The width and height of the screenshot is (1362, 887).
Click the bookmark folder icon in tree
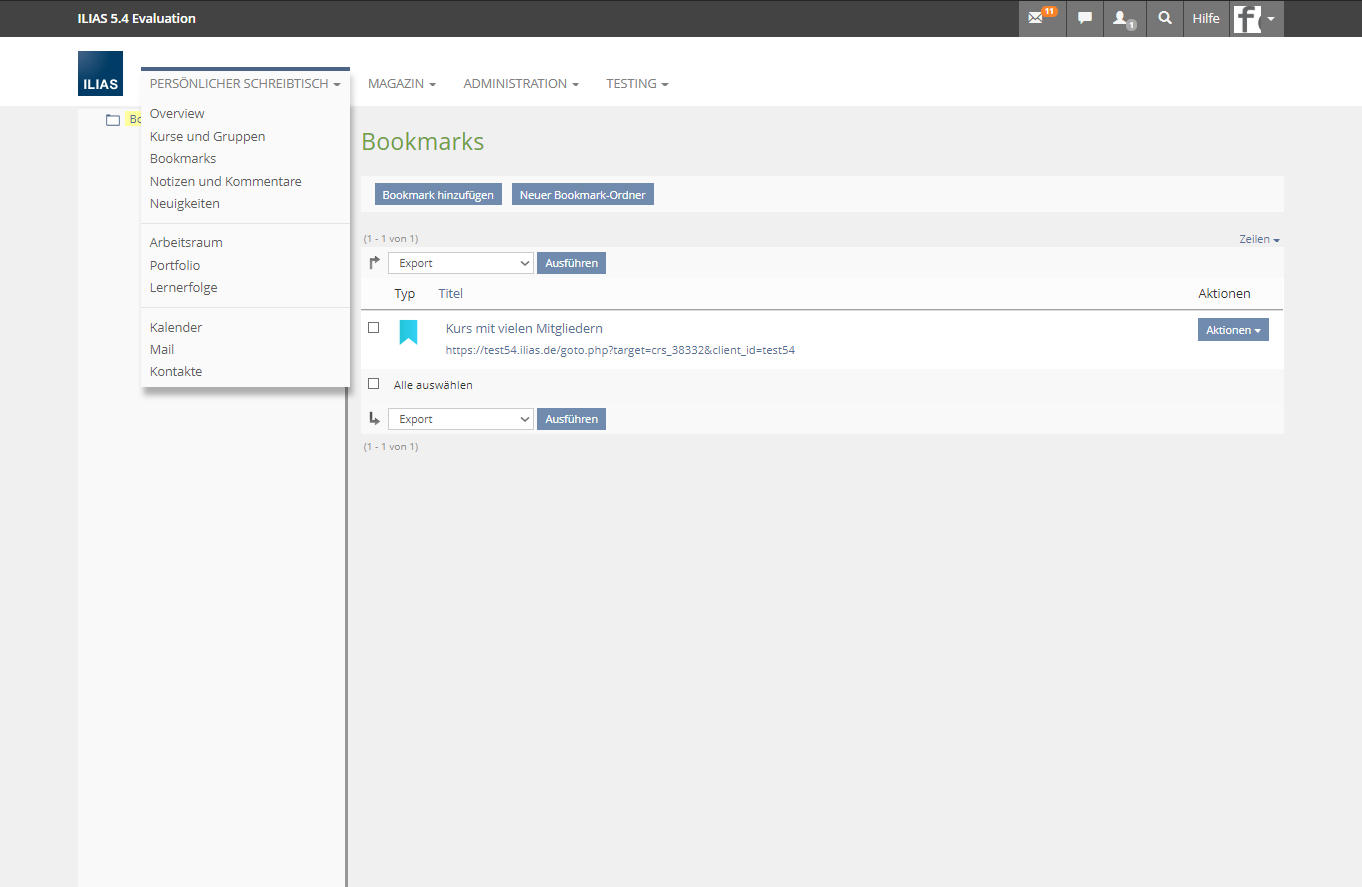tap(113, 120)
